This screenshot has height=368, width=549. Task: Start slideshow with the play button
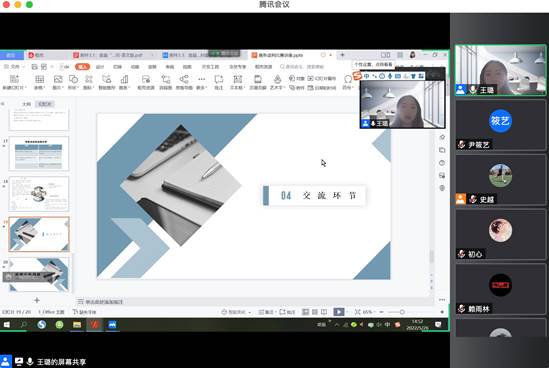point(339,312)
